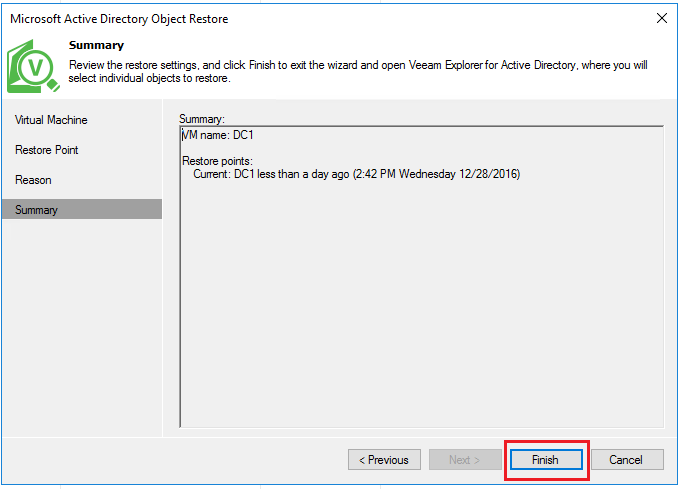The image size is (682, 489).
Task: Click the Finish button
Action: [546, 460]
